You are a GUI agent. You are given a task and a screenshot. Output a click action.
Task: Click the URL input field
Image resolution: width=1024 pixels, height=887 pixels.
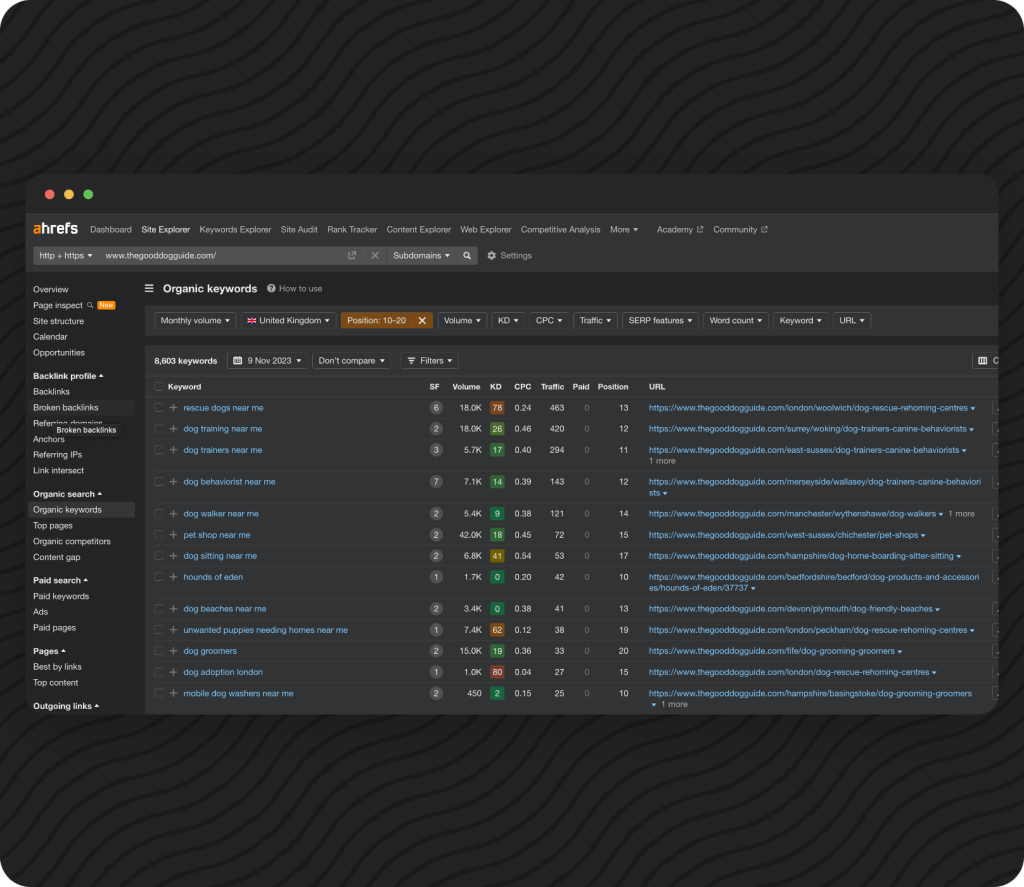pyautogui.click(x=222, y=255)
